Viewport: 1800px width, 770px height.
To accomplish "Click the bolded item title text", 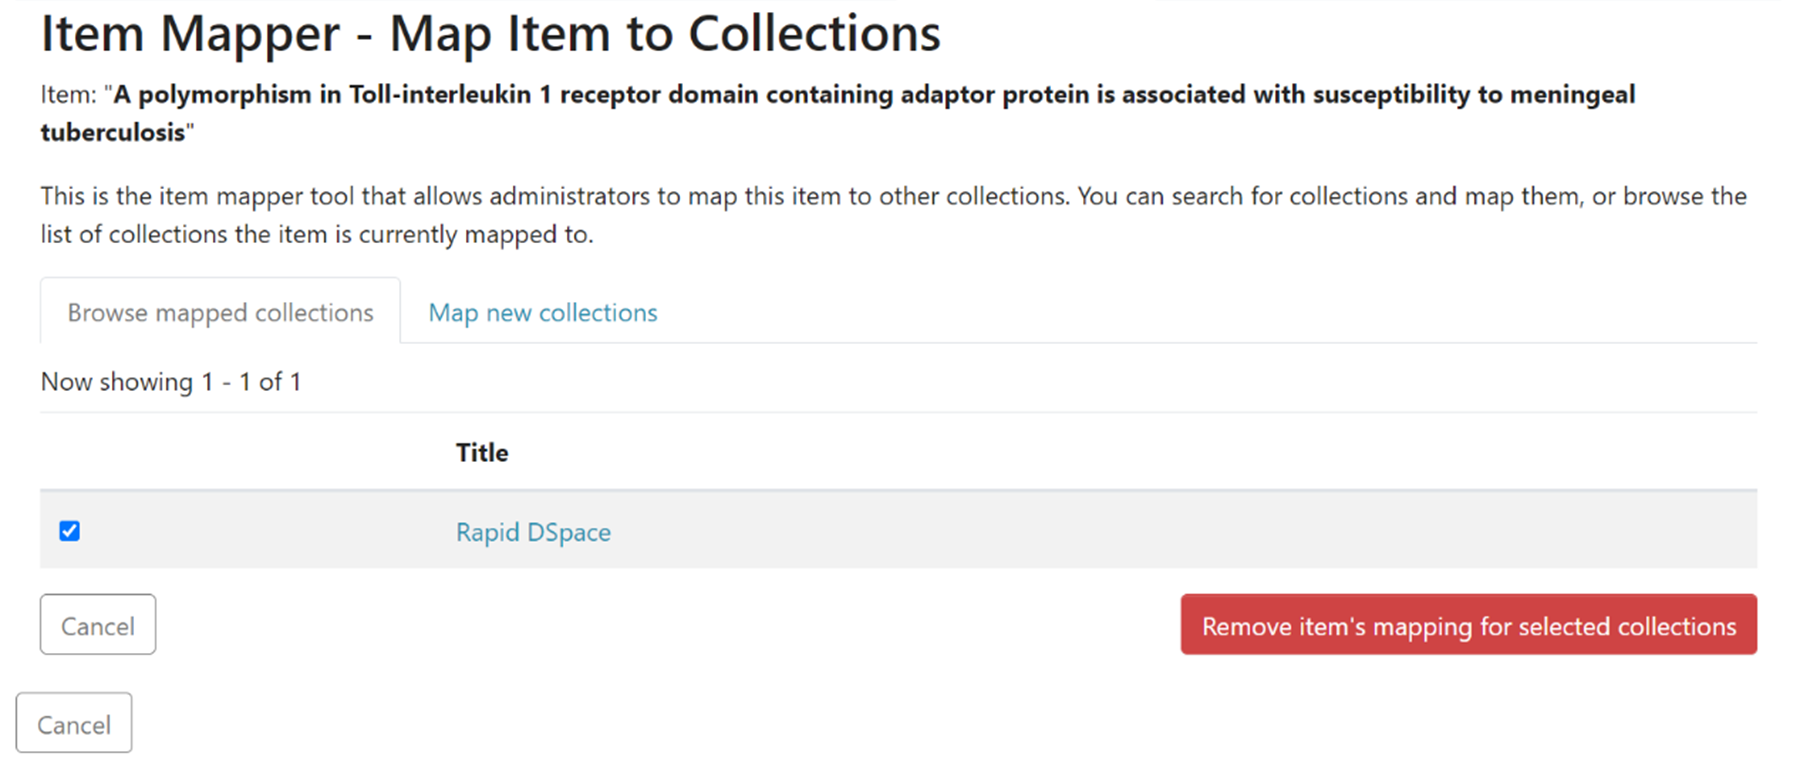I will [870, 94].
